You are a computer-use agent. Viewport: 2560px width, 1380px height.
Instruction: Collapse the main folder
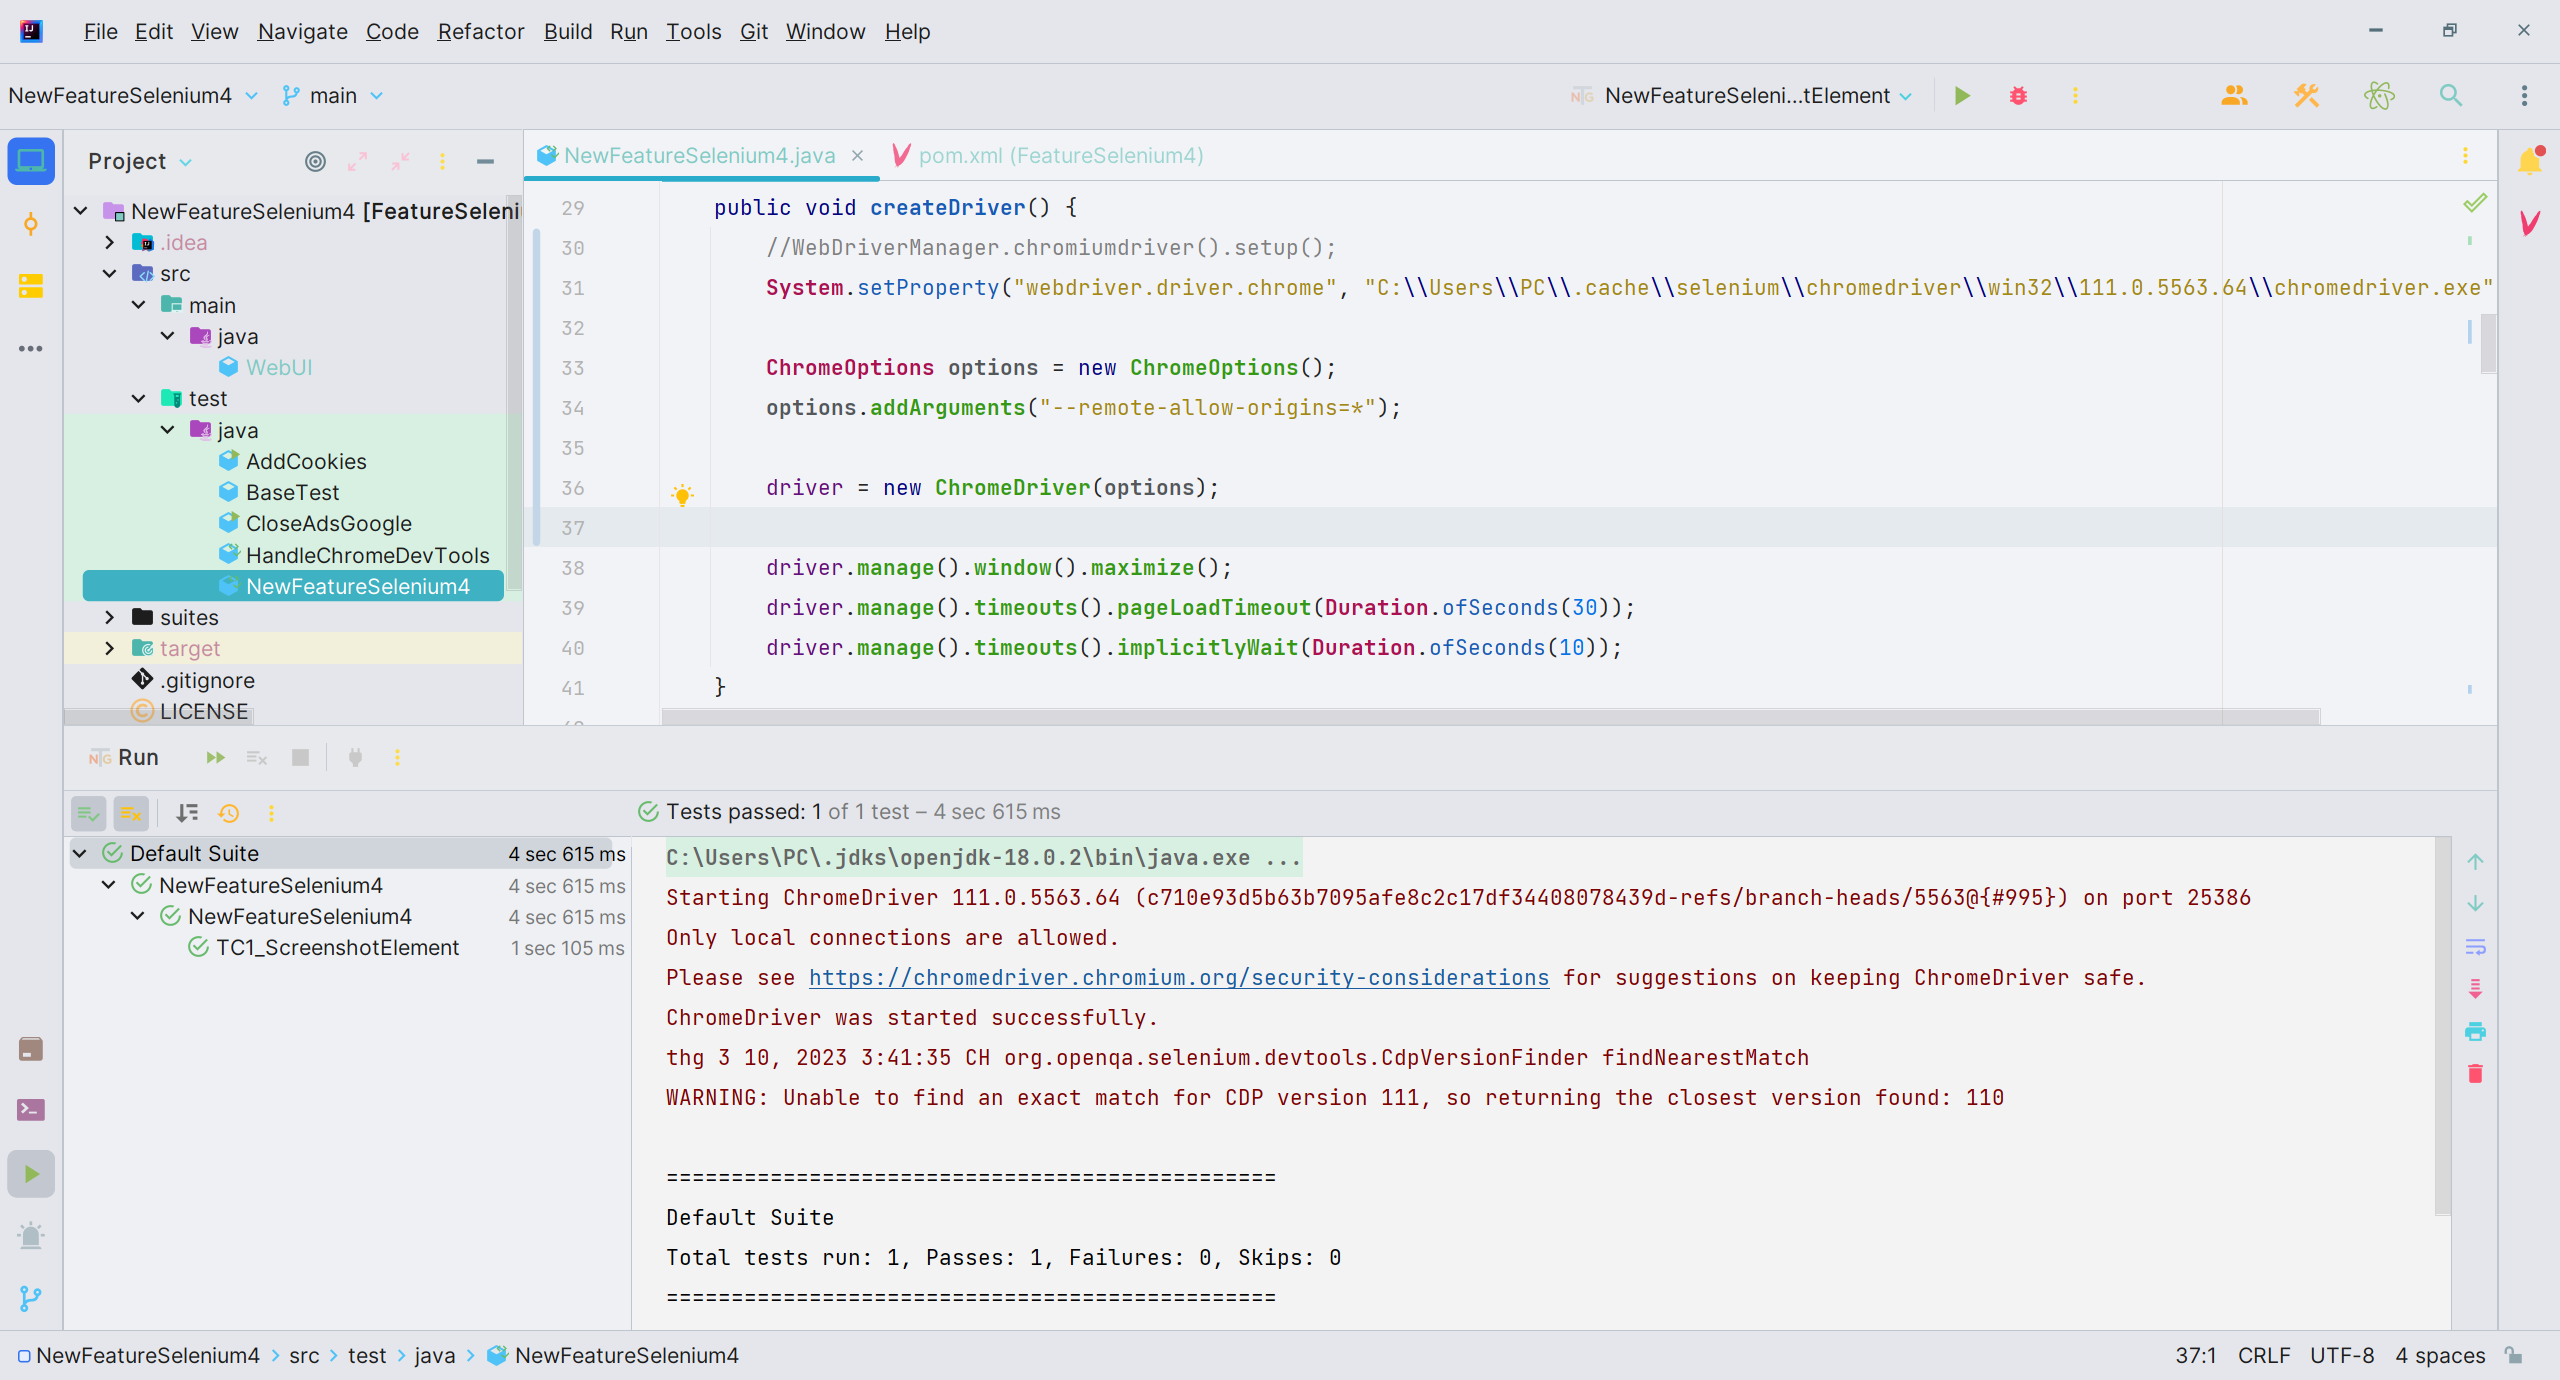139,305
